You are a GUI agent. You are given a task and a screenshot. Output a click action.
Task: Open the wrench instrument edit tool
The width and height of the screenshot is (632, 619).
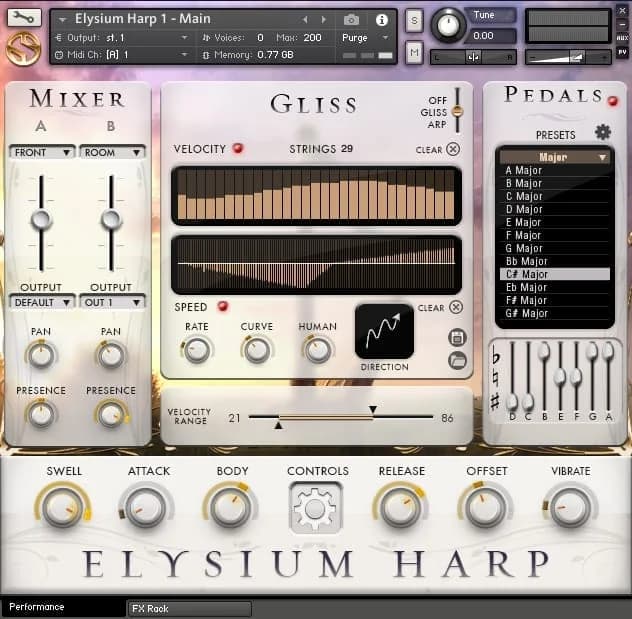[x=24, y=17]
